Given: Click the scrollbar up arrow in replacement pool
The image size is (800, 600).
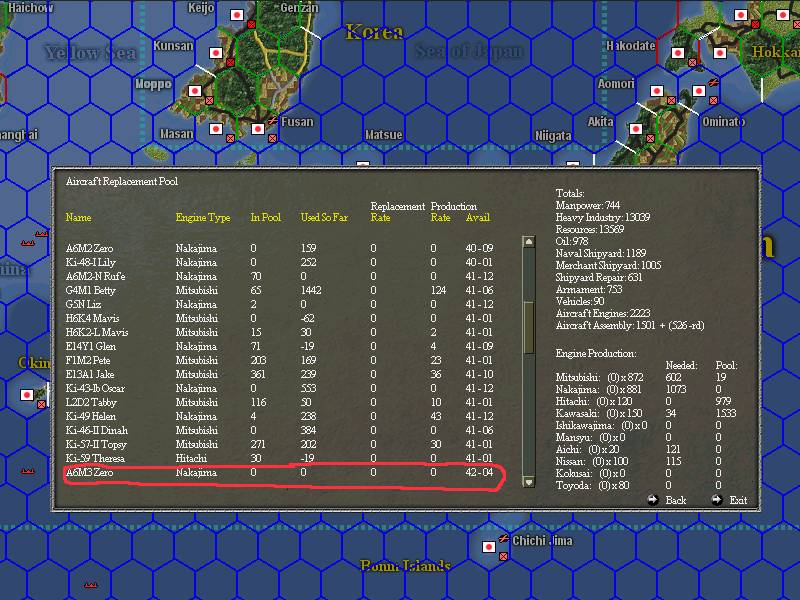Looking at the screenshot, I should (x=529, y=241).
